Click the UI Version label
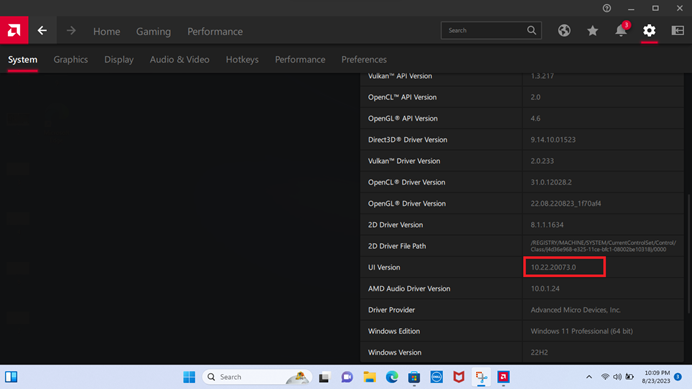 tap(384, 267)
